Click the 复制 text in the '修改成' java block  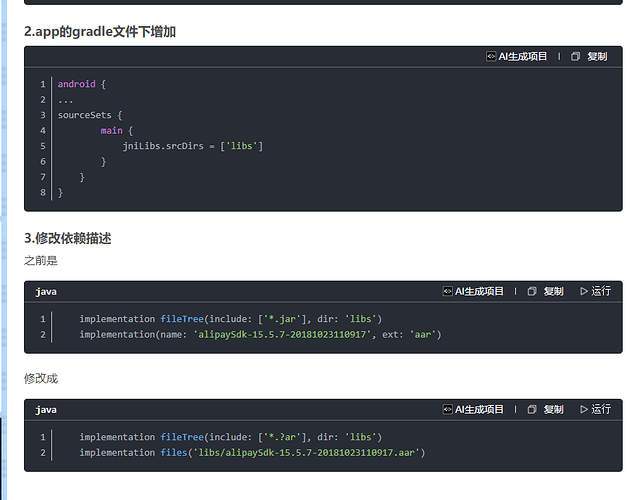pyautogui.click(x=553, y=409)
